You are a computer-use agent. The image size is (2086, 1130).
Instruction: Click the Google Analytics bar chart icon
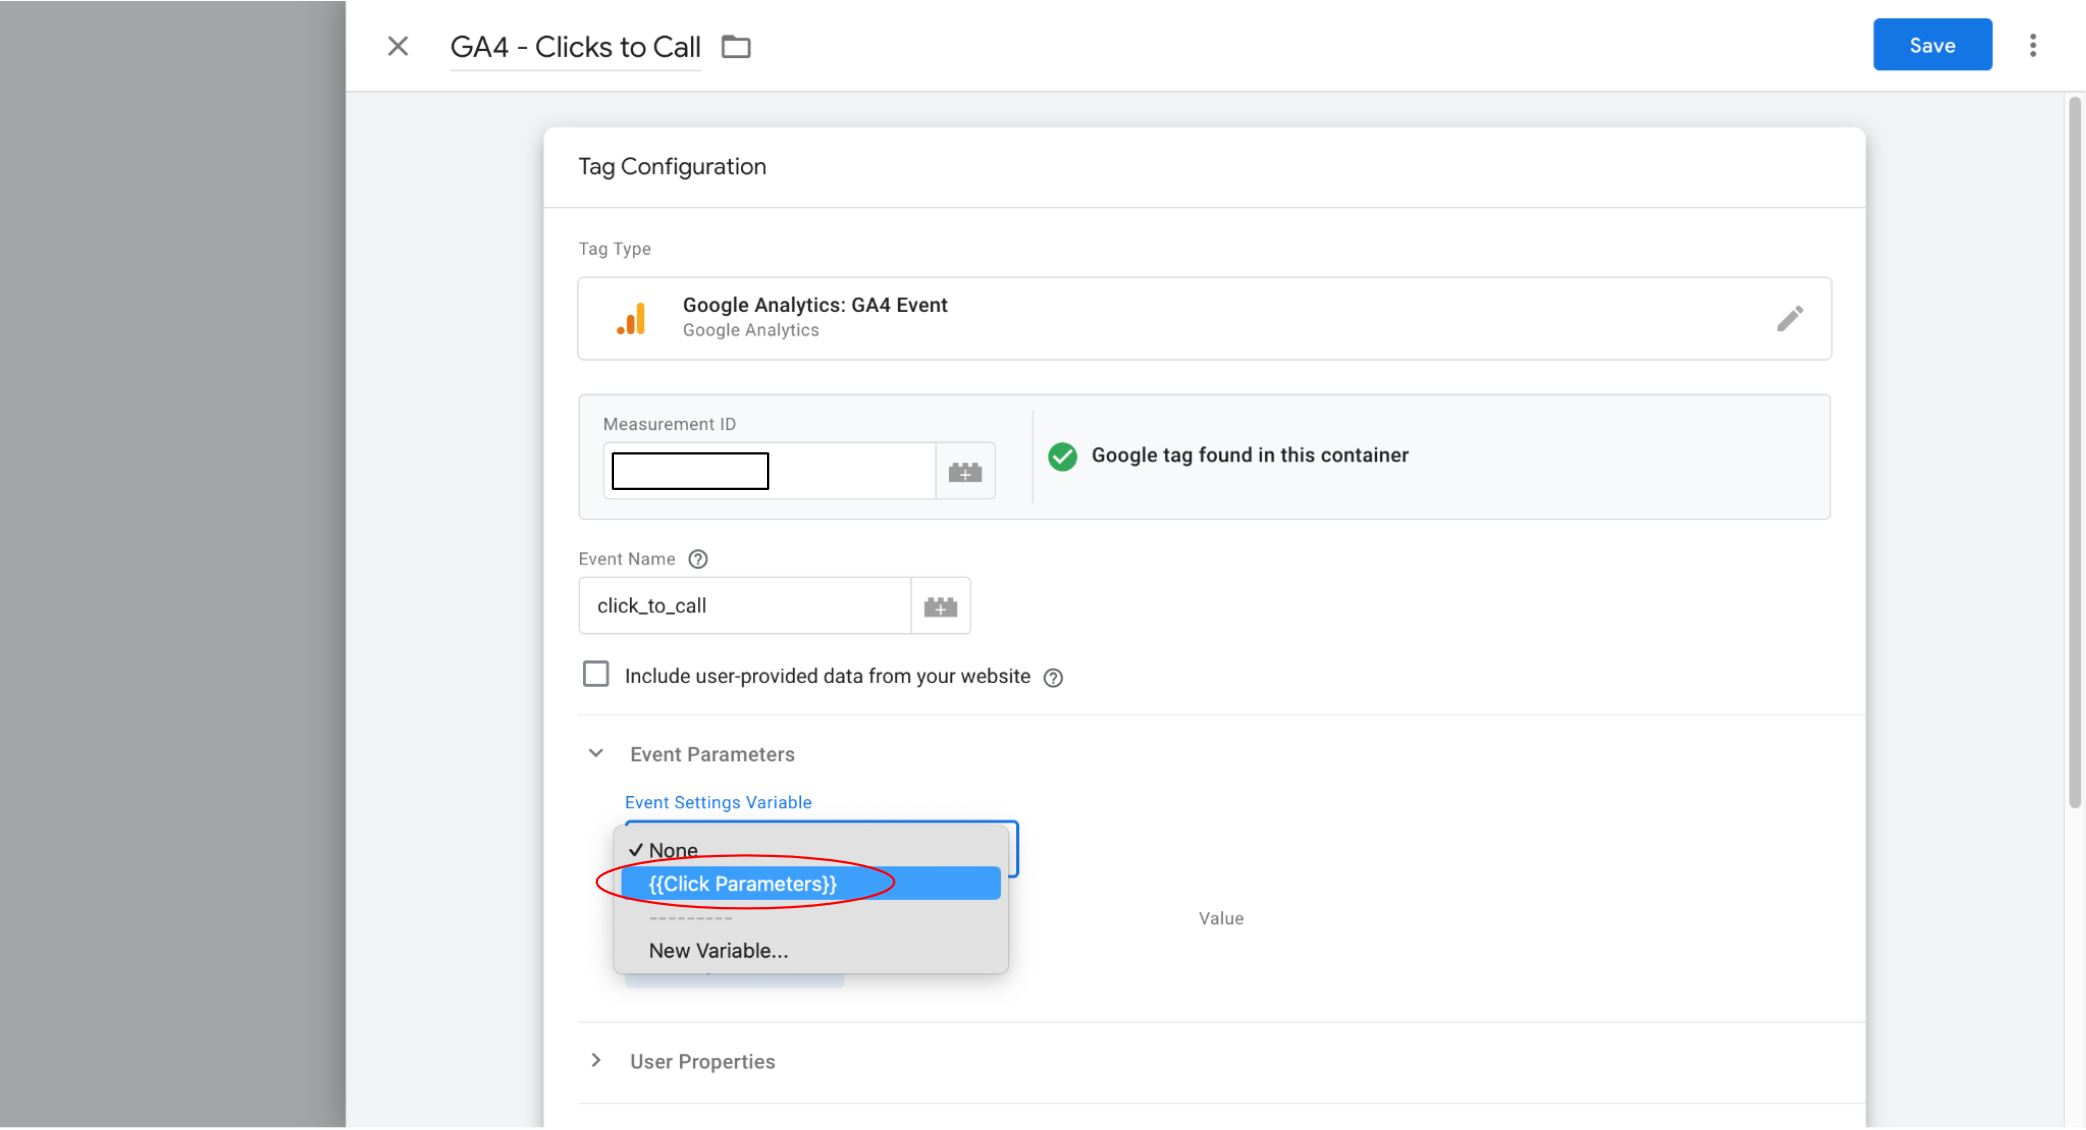(632, 318)
